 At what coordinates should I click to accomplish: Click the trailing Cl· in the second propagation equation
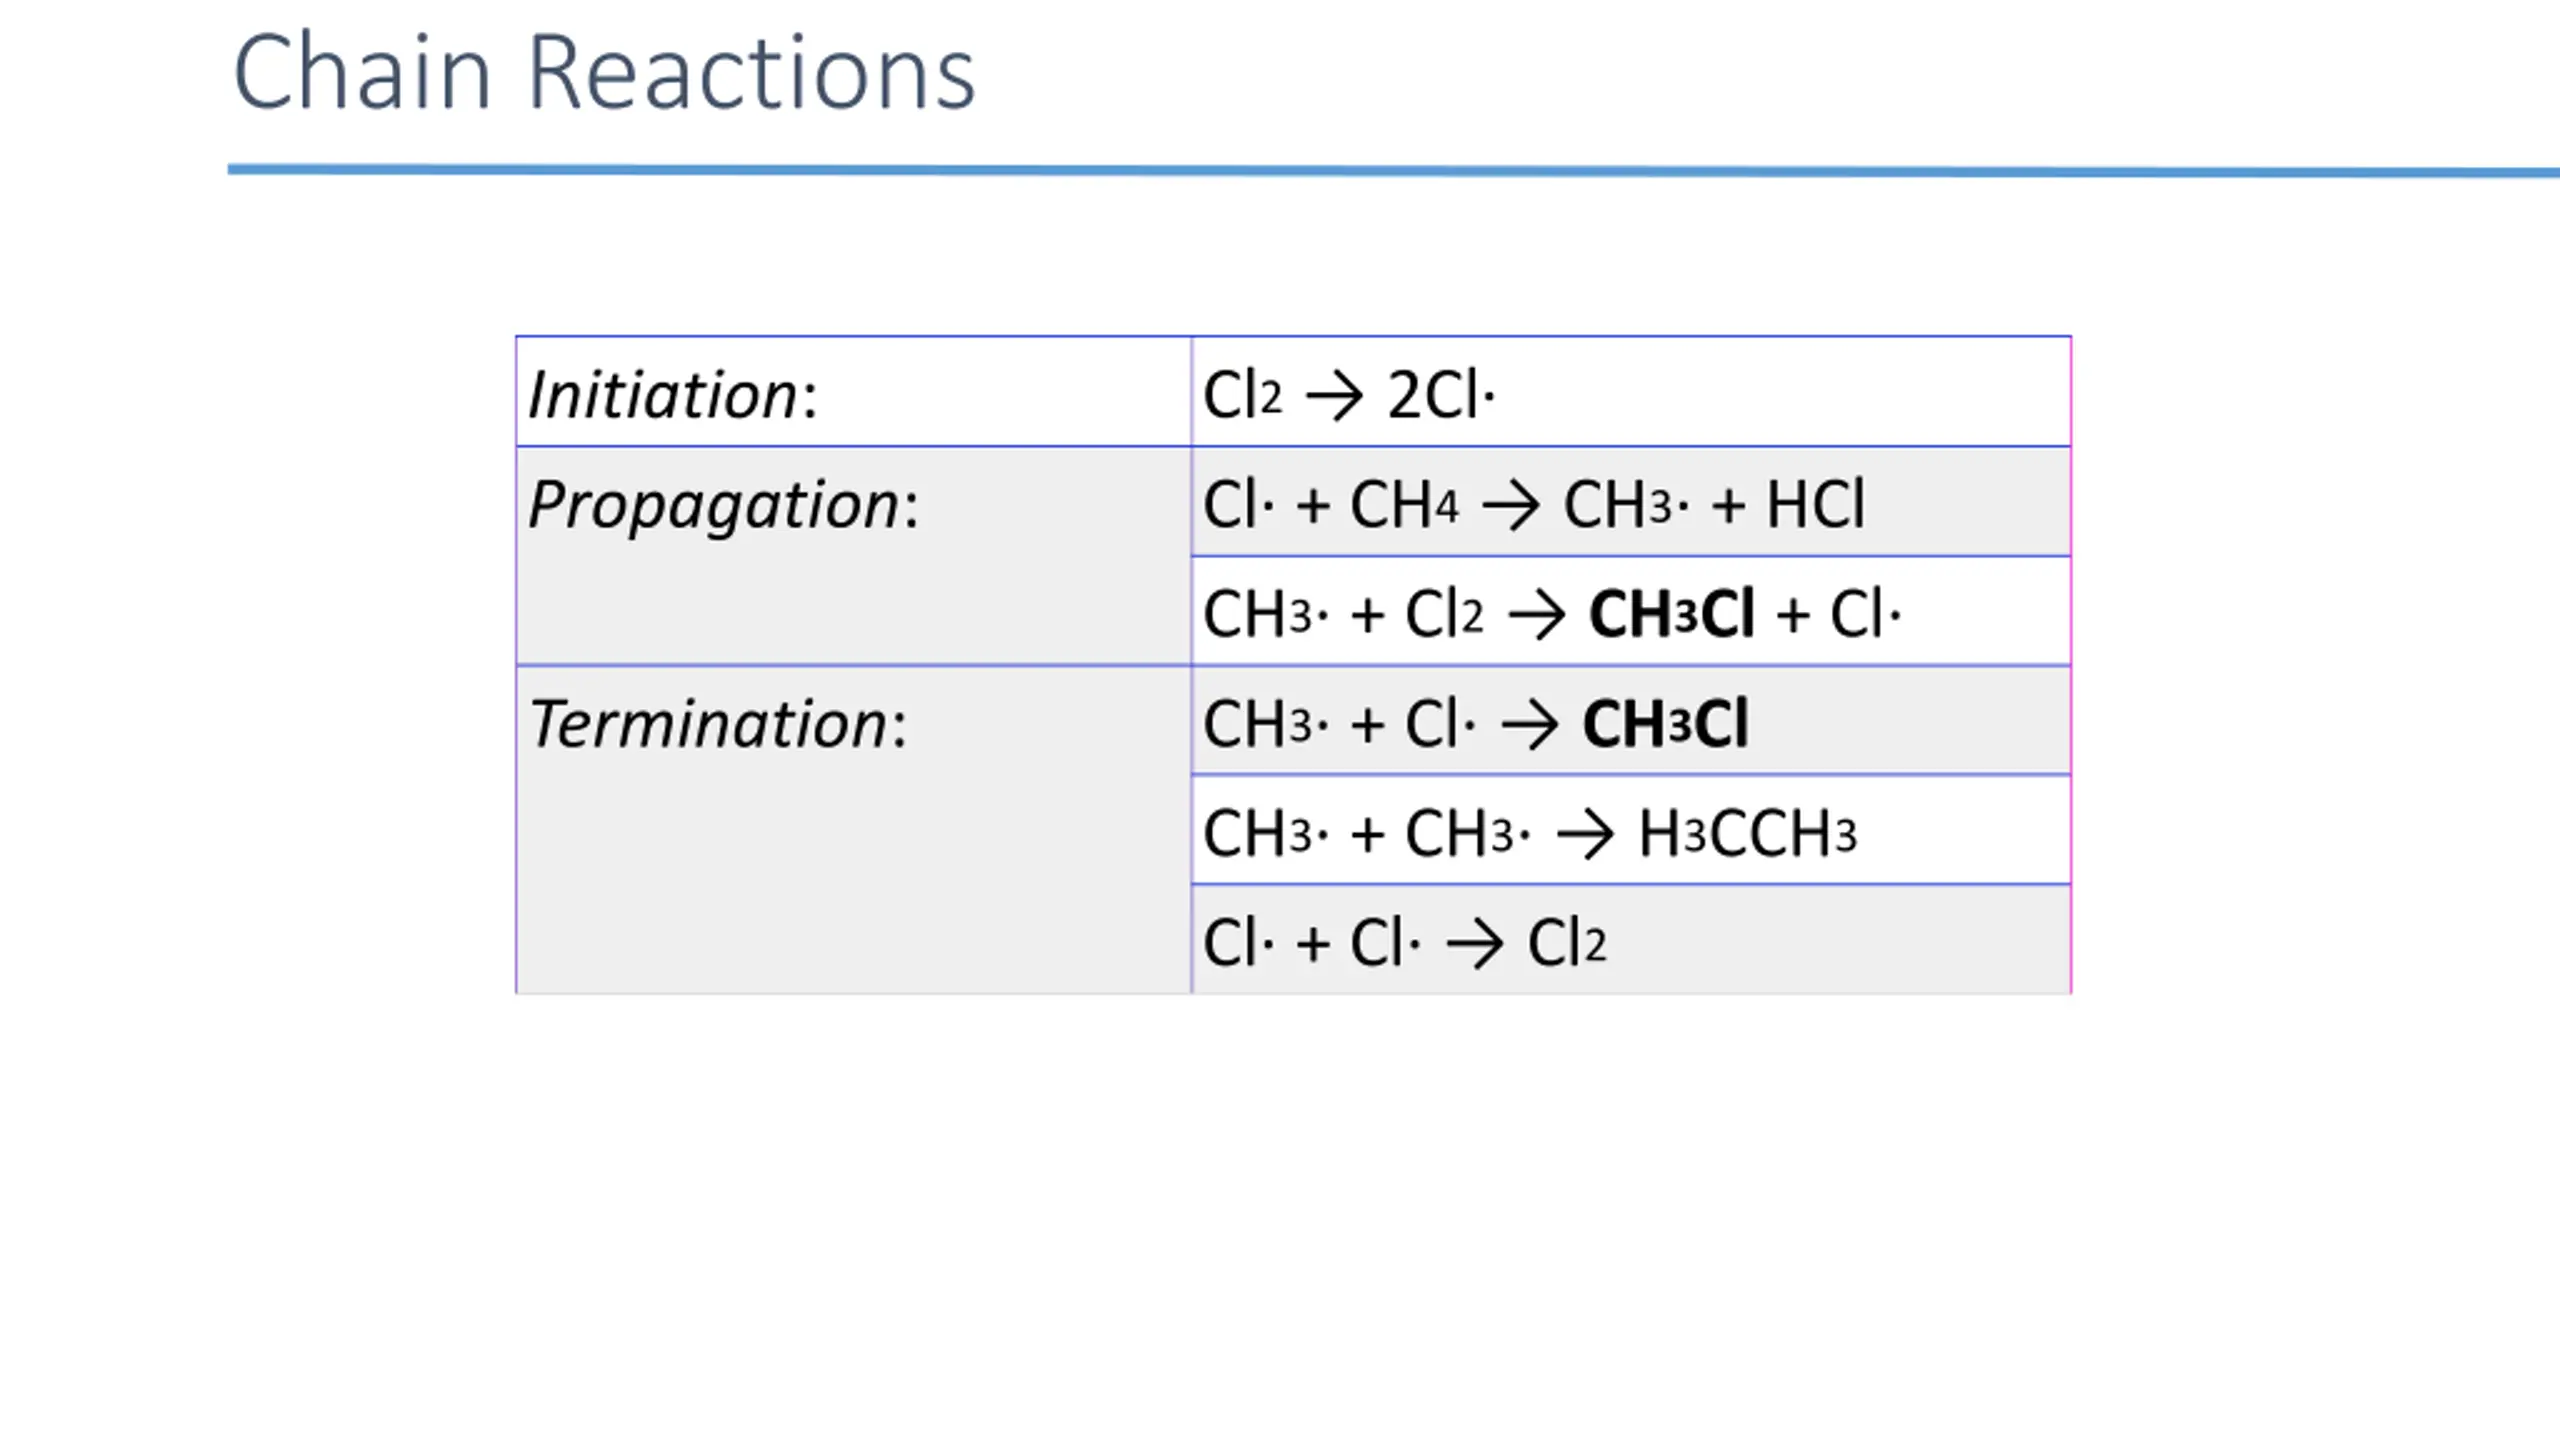(x=1865, y=614)
